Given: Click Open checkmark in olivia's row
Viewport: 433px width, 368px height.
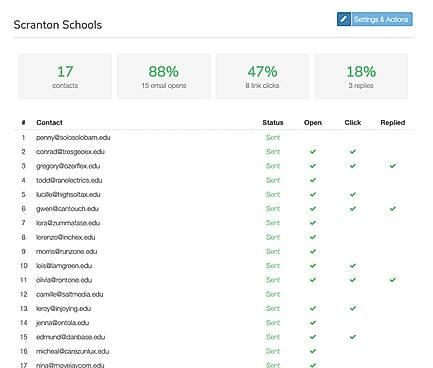Looking at the screenshot, I should point(313,280).
